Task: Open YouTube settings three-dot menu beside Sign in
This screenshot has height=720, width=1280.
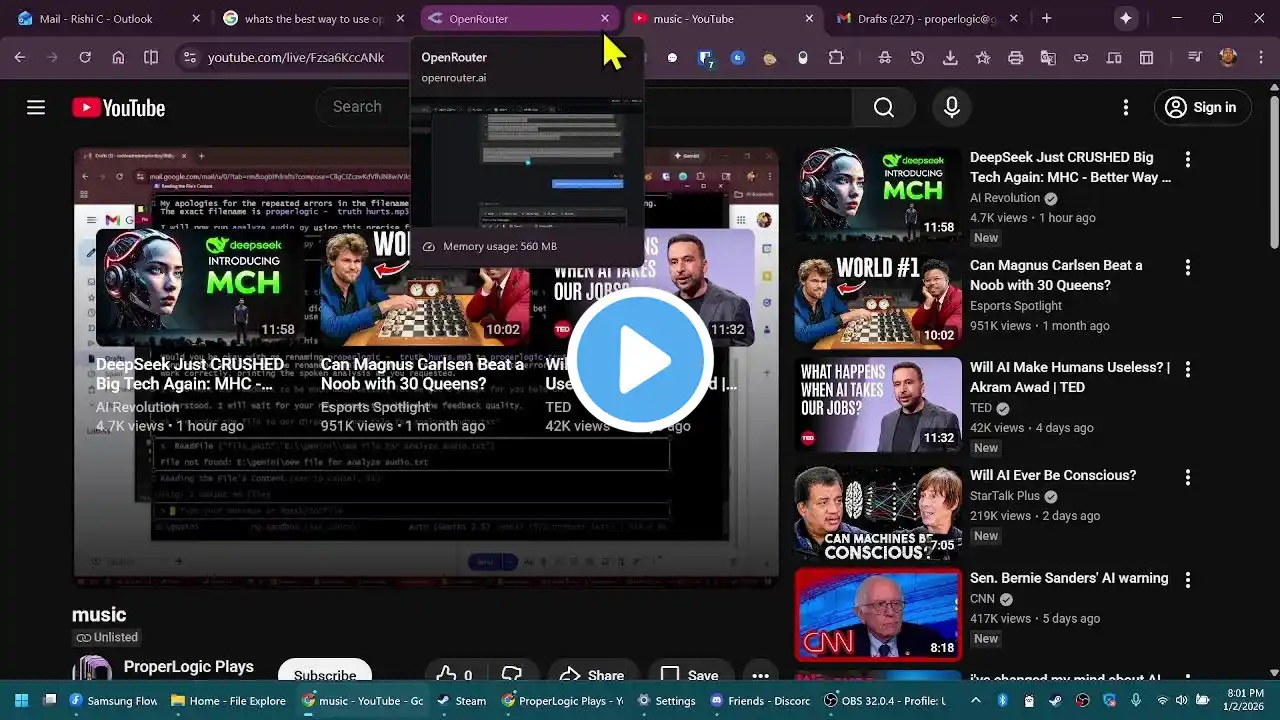Action: [1126, 108]
